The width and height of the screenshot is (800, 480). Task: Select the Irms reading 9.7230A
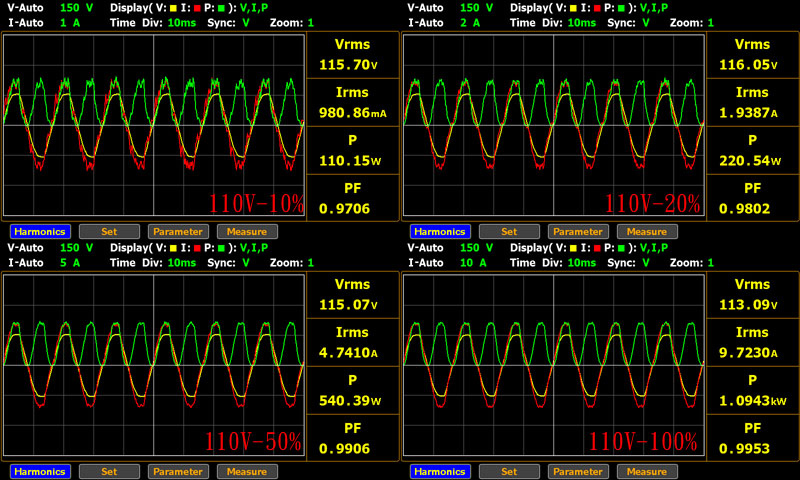pyautogui.click(x=748, y=352)
